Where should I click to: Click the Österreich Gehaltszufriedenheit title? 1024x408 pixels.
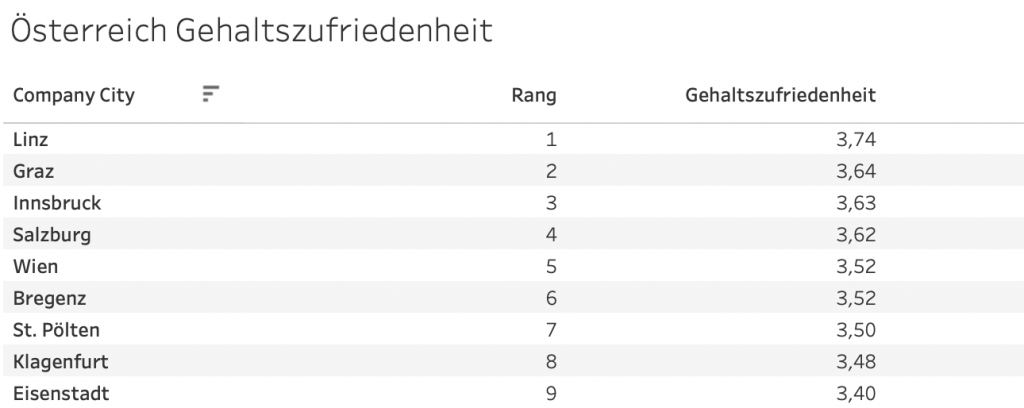[x=251, y=31]
